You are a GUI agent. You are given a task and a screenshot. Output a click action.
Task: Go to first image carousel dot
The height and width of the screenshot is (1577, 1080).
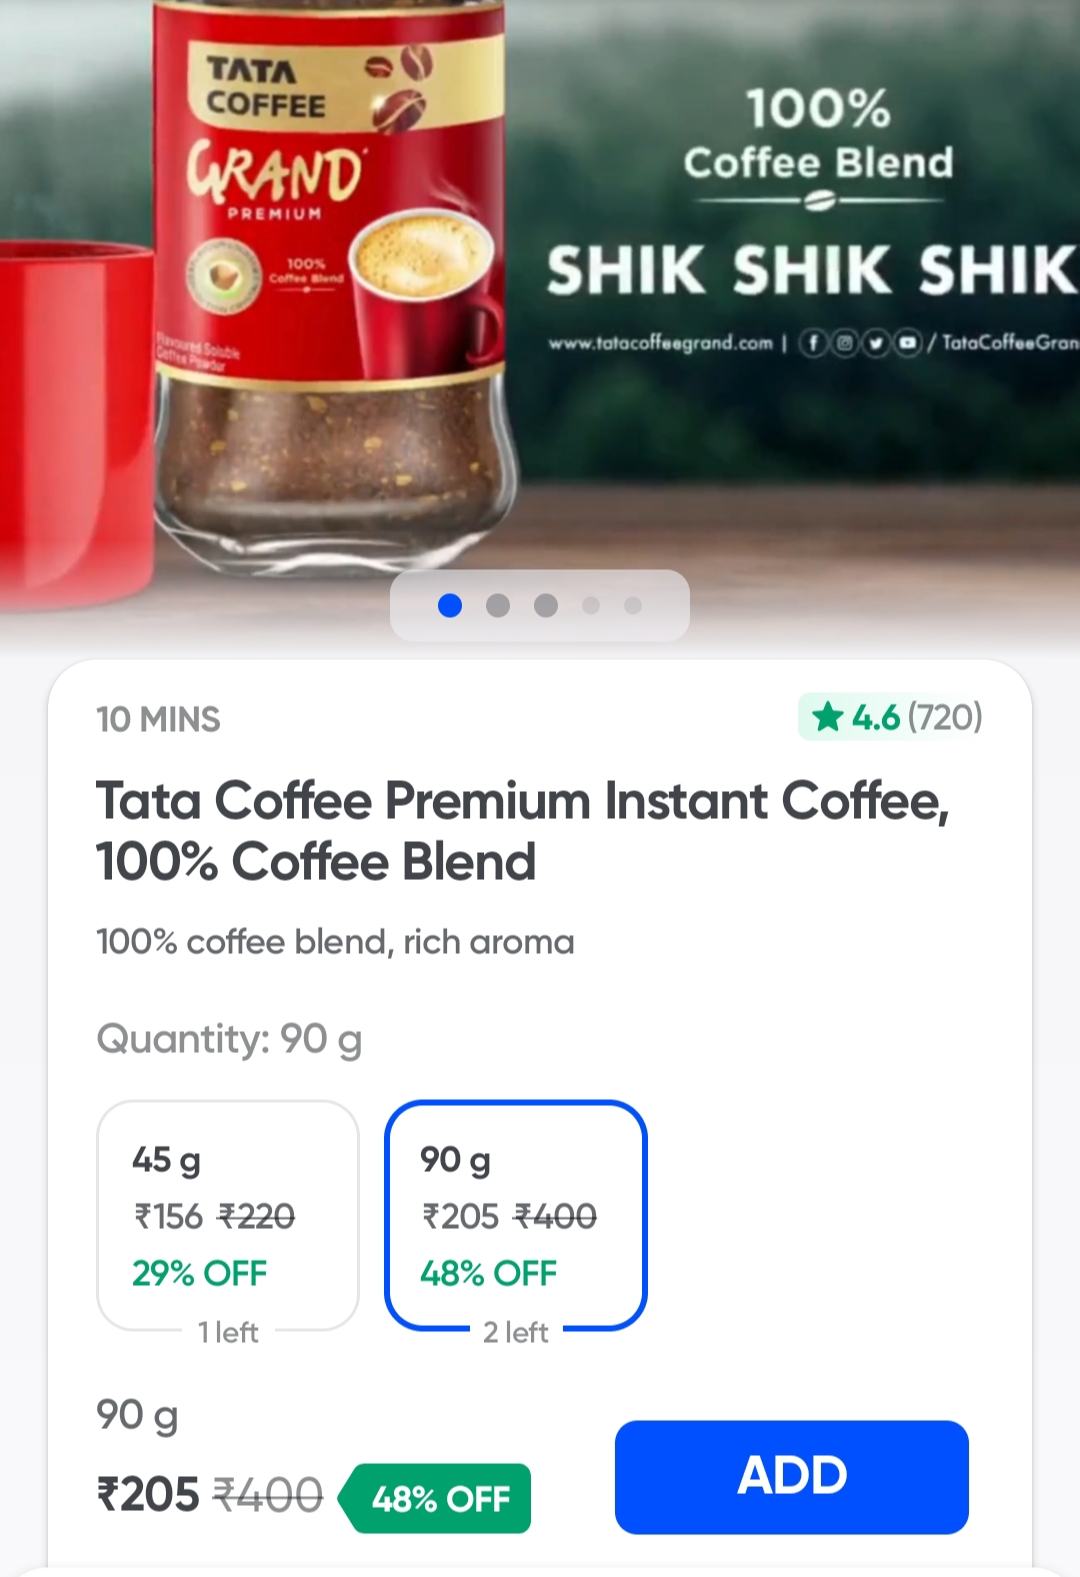click(450, 605)
